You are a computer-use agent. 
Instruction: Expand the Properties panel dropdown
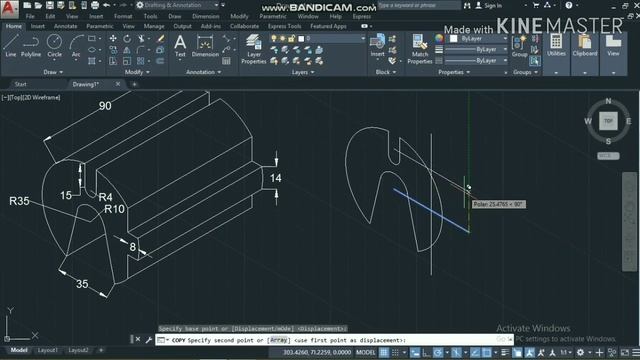[x=454, y=72]
